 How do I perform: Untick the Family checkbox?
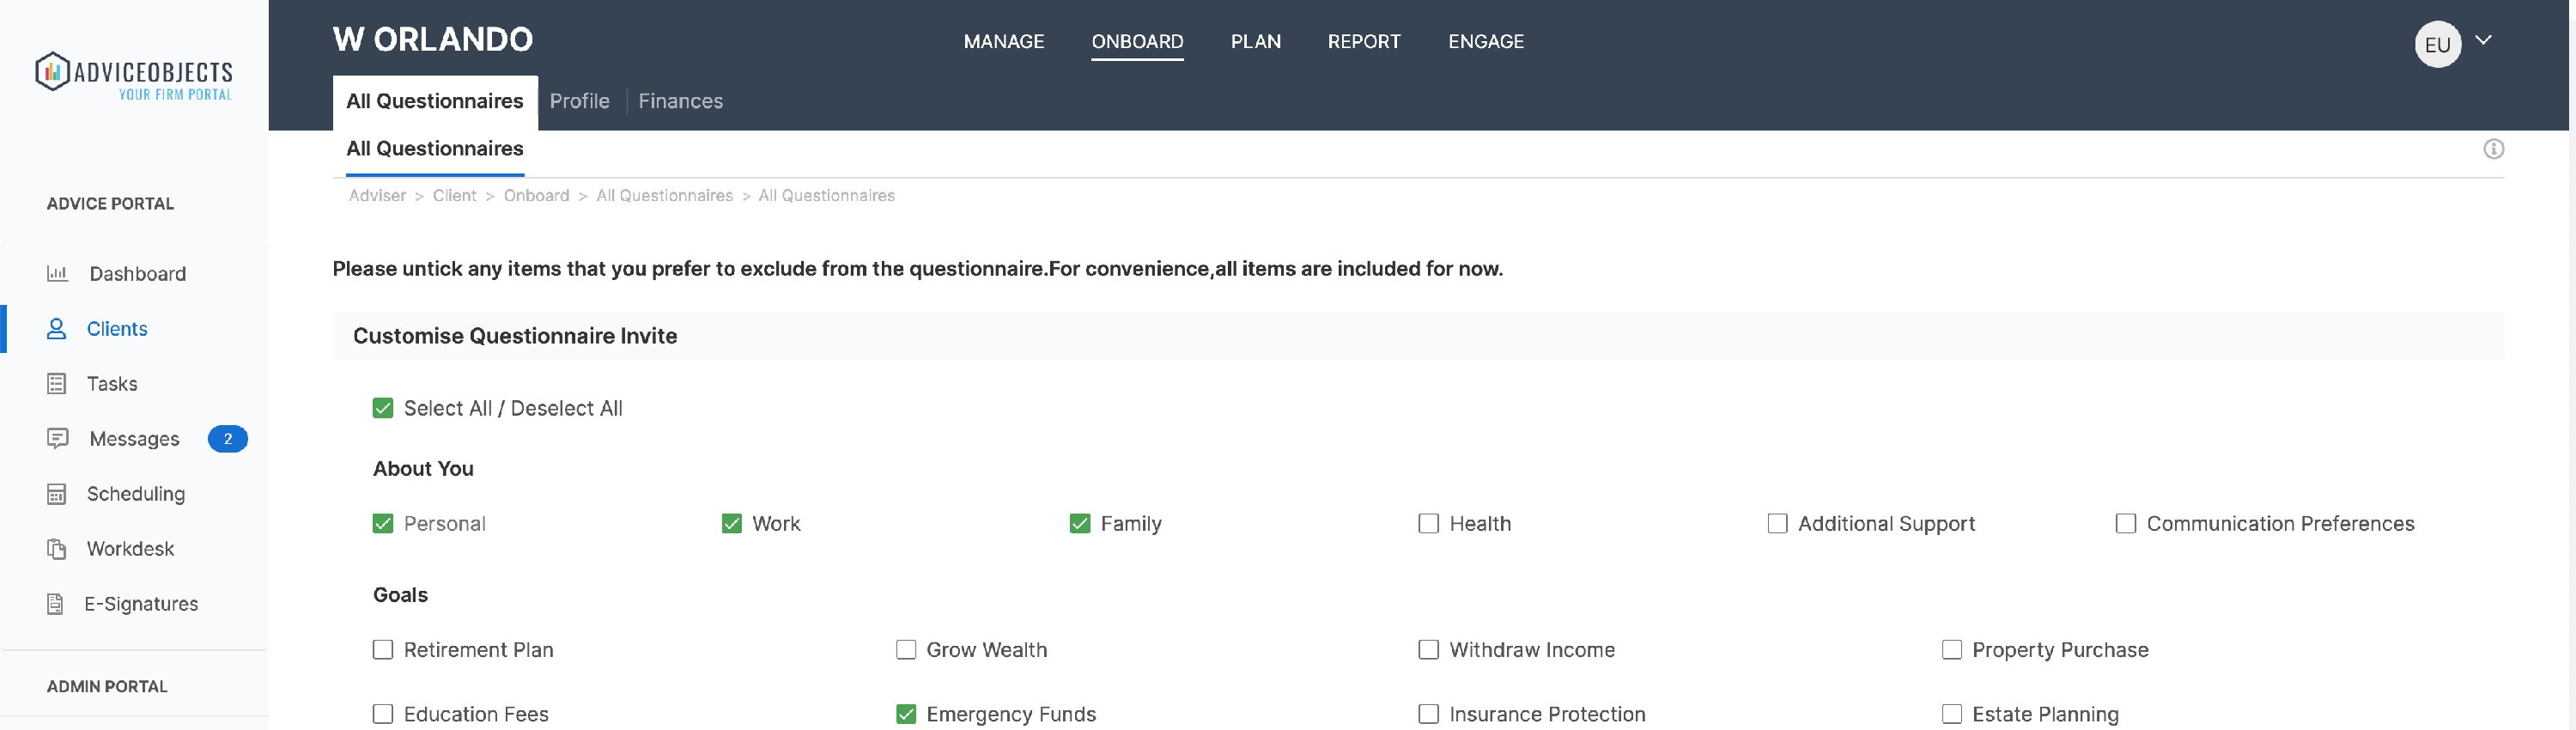1080,523
